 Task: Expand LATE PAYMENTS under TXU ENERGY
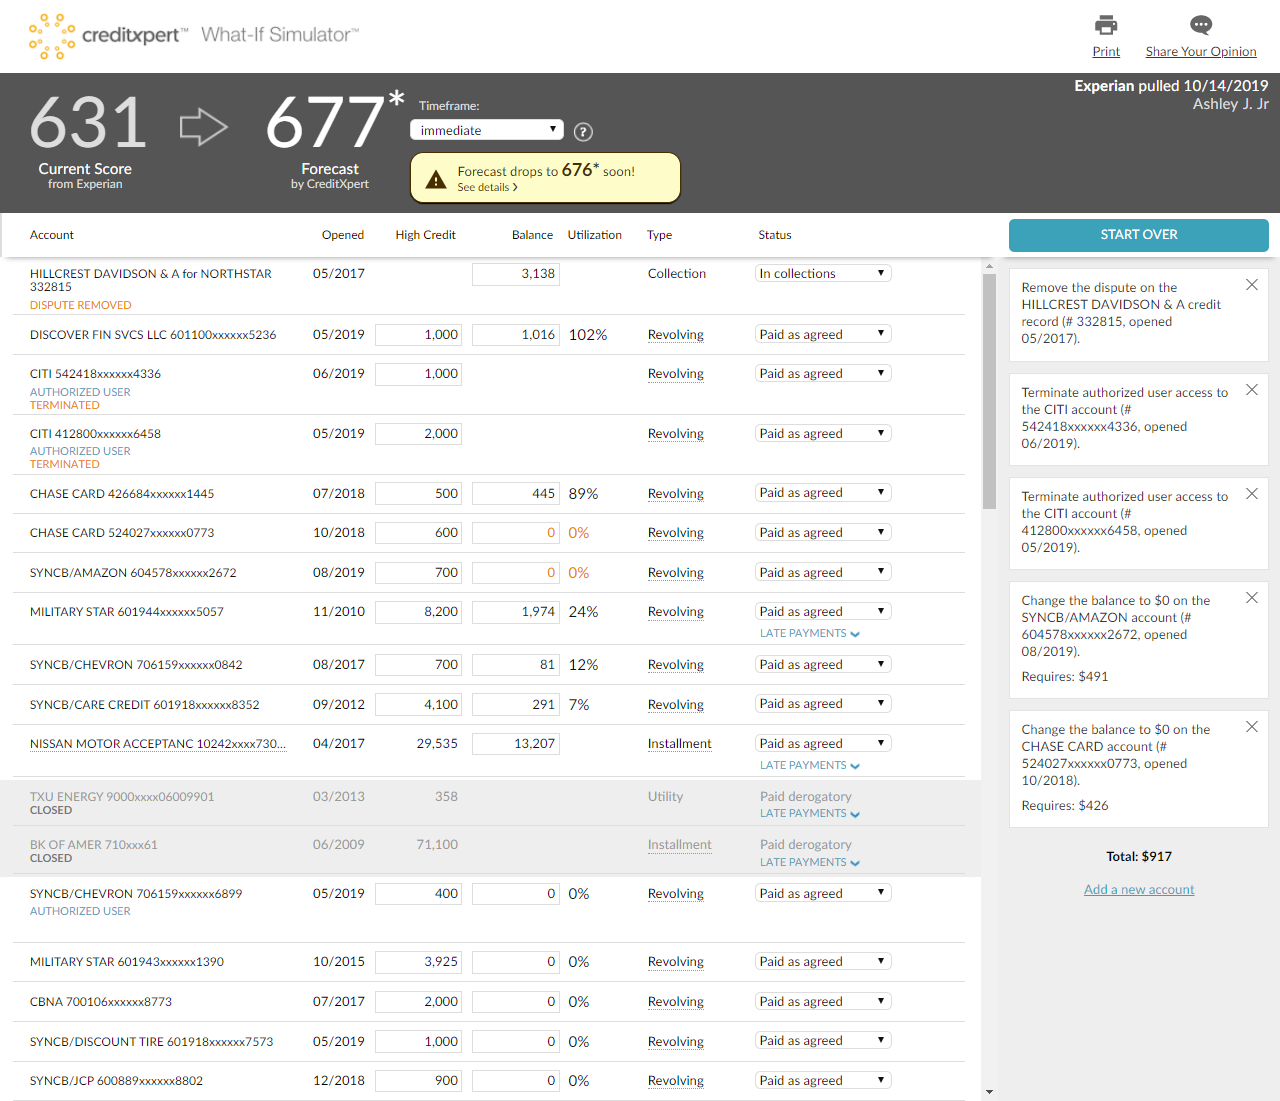tap(810, 813)
